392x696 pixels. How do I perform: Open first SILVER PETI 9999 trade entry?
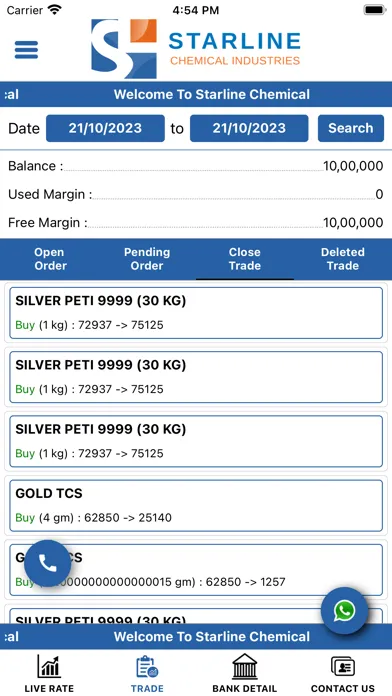click(196, 313)
